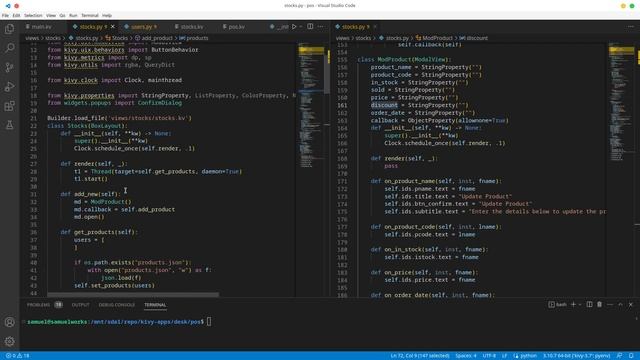
Task: Expand views breadcrumb in right editor
Action: (x=343, y=38)
